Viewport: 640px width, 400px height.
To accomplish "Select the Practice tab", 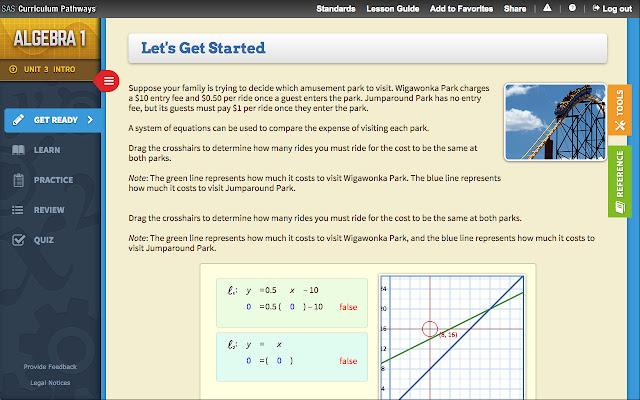I will point(53,180).
